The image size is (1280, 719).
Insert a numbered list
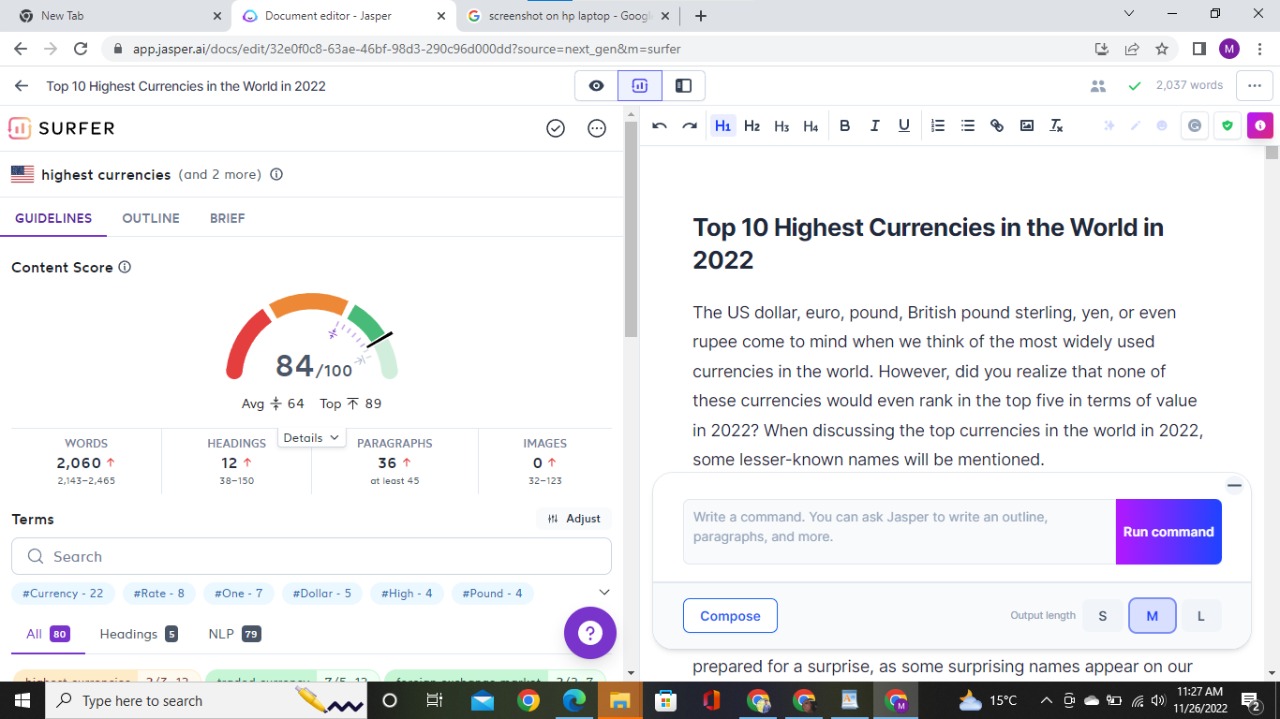click(x=937, y=126)
